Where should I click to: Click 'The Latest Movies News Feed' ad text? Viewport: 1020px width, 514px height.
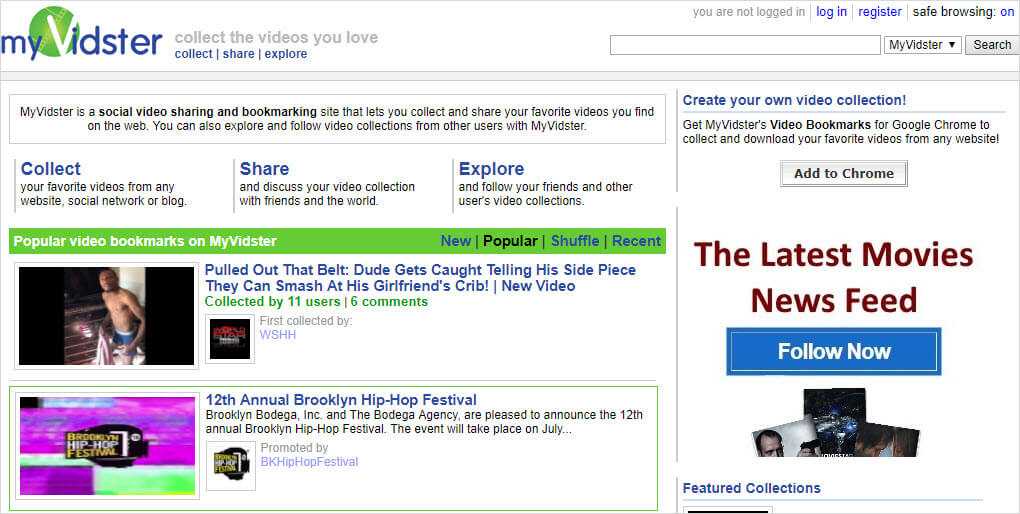click(834, 277)
